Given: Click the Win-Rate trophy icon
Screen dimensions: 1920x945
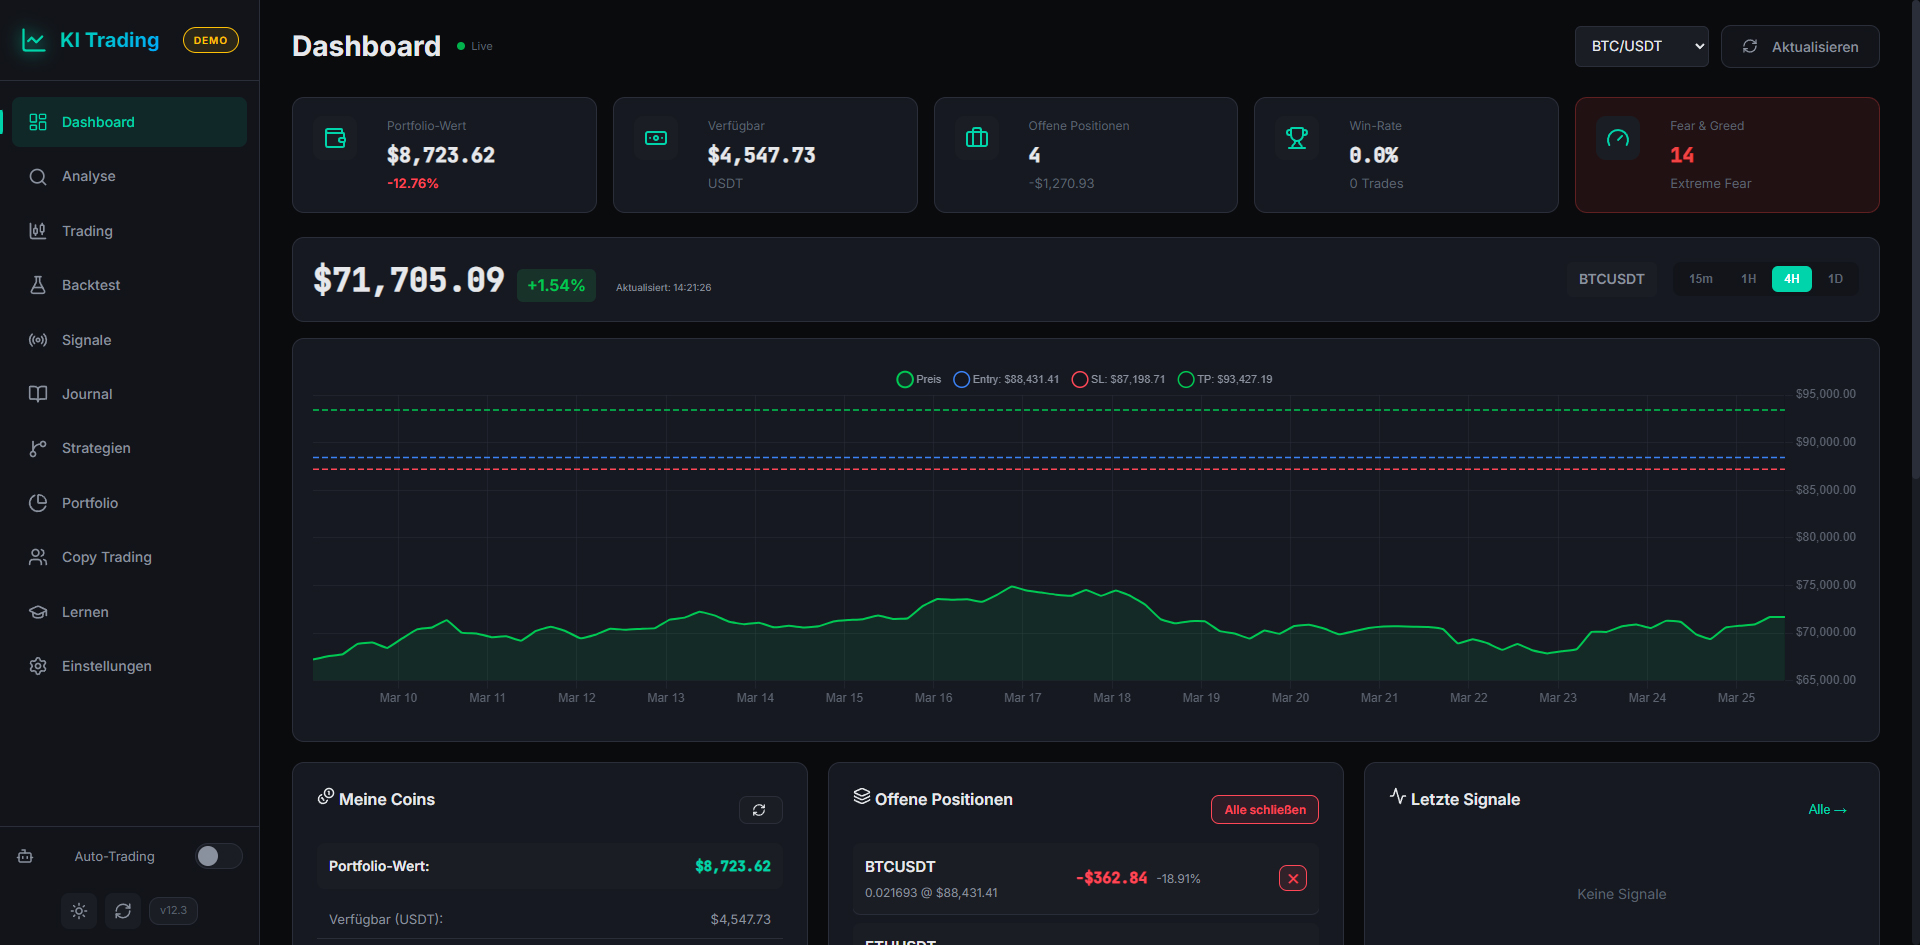Looking at the screenshot, I should point(1296,139).
